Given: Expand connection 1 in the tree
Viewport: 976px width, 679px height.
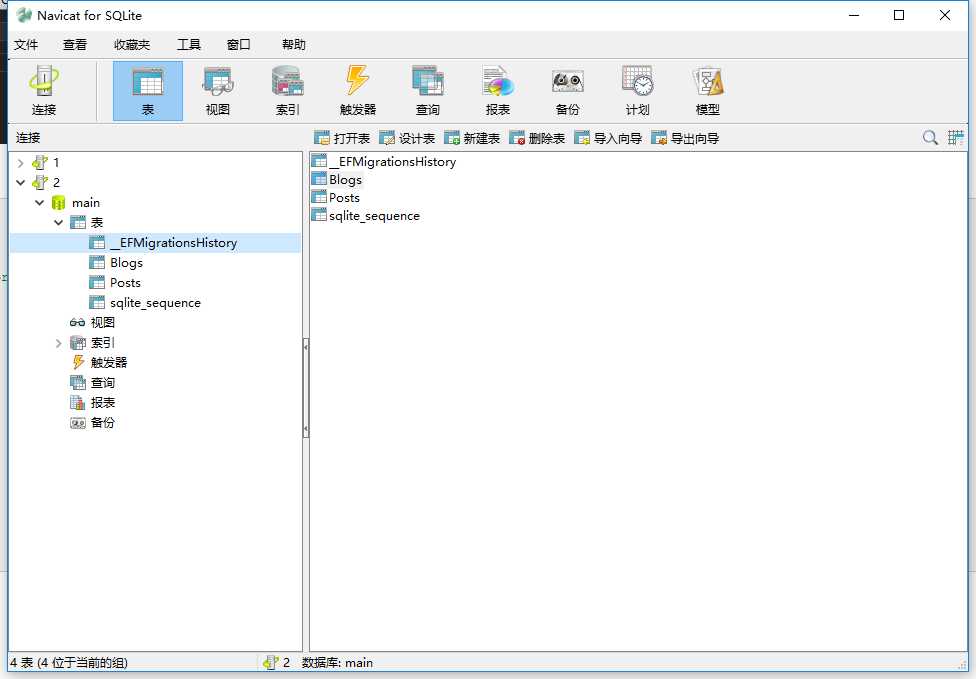Looking at the screenshot, I should coord(21,163).
